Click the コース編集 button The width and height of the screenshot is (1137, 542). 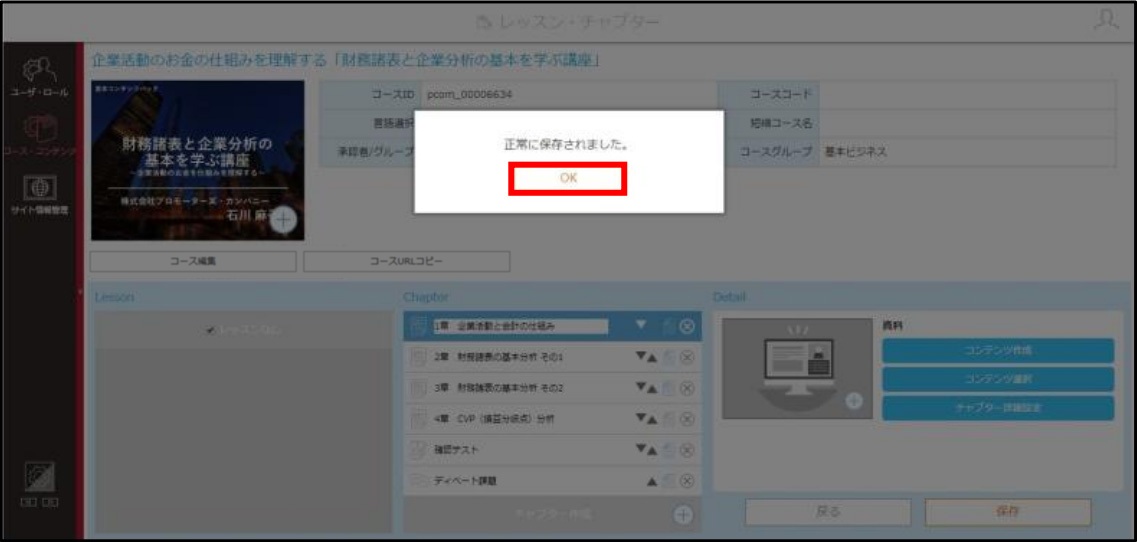coord(193,261)
